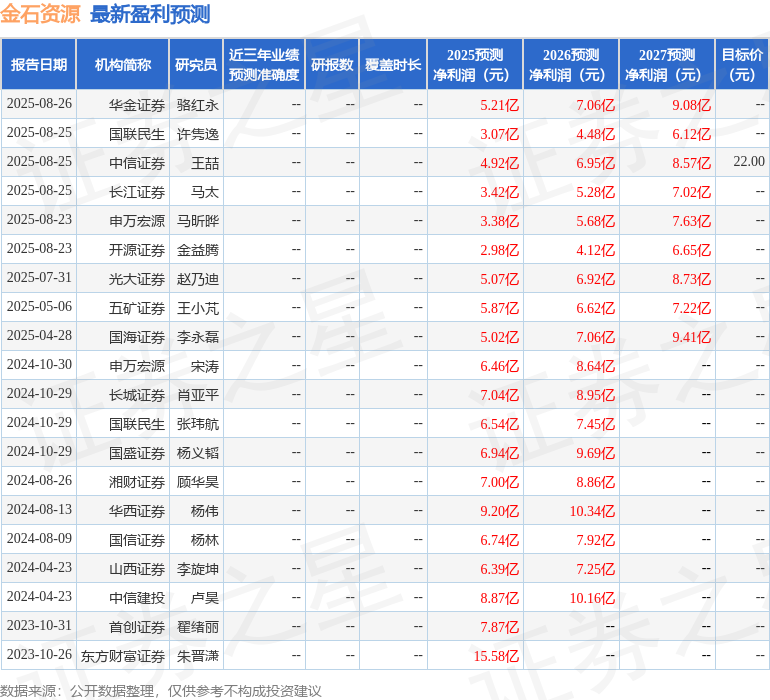Select the 机构简称 column header
The image size is (770, 700).
point(123,64)
